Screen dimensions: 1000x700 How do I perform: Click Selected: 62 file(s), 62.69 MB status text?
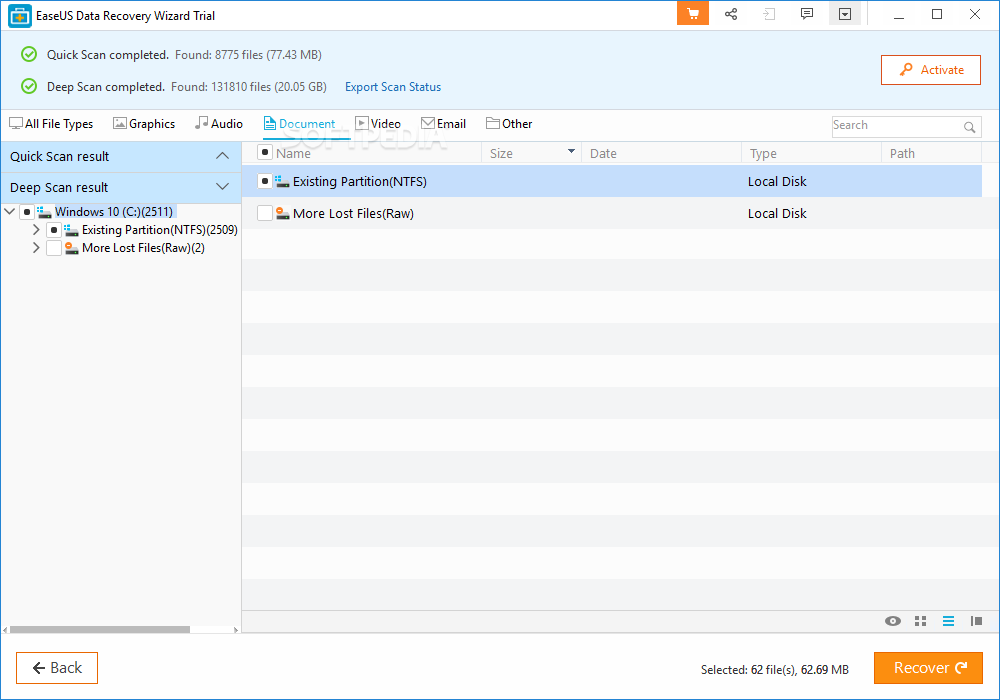click(774, 669)
